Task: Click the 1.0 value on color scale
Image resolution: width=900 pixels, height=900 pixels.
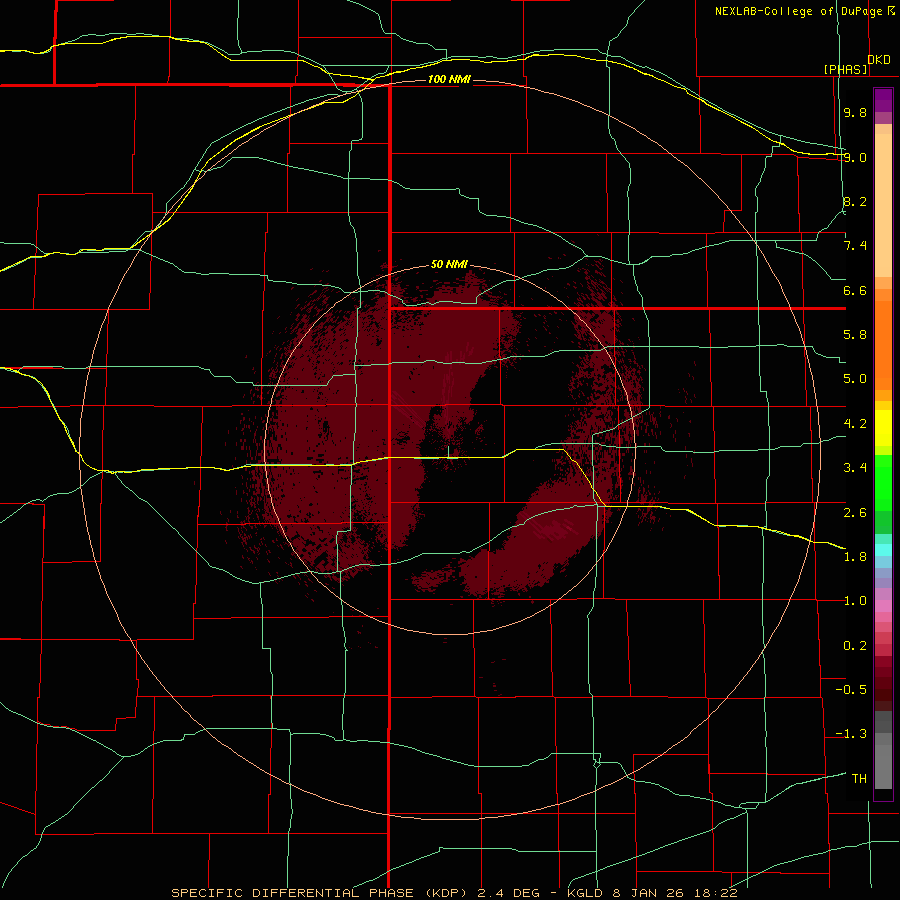Action: point(855,601)
